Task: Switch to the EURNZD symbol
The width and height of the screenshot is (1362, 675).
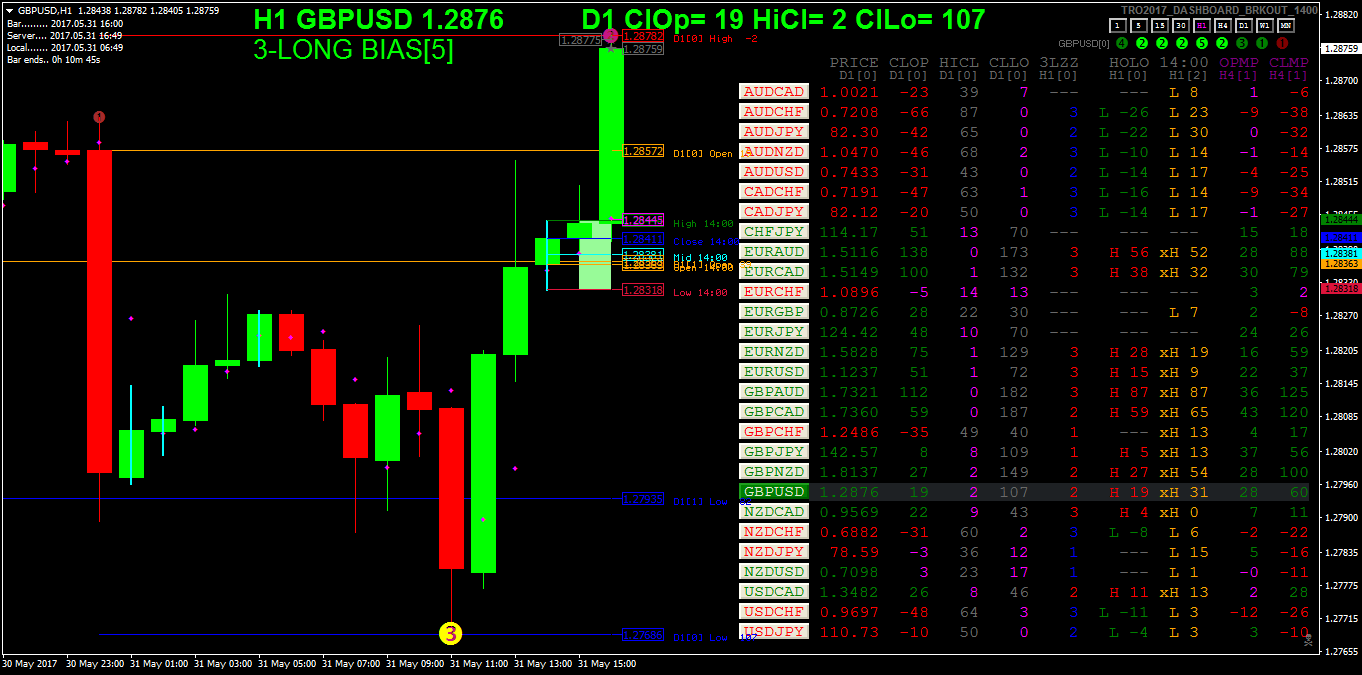Action: click(x=774, y=351)
